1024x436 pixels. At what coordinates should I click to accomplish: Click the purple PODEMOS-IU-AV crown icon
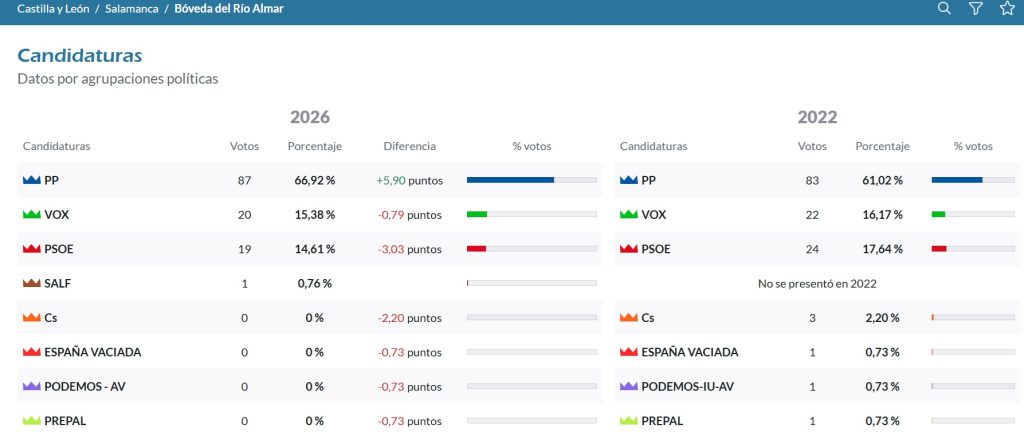[x=628, y=386]
